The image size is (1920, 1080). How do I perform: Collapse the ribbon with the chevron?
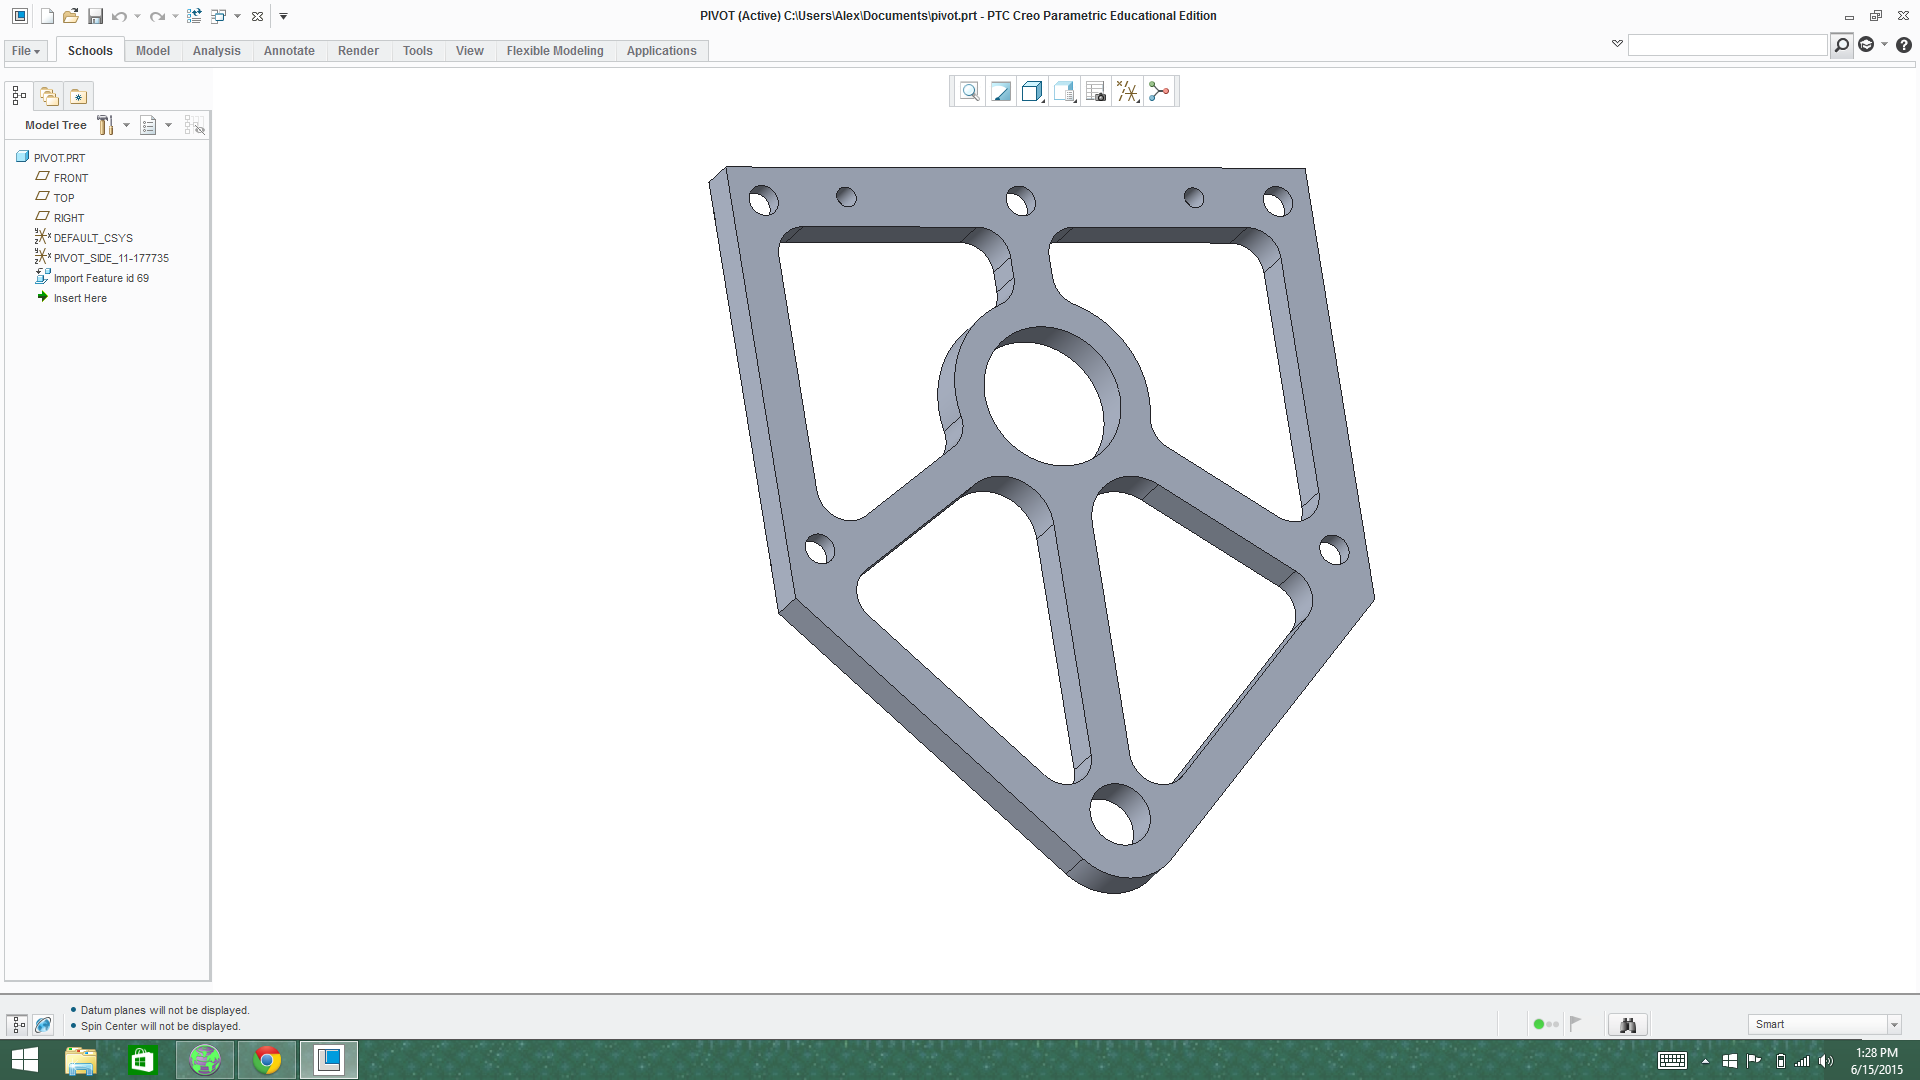click(x=1617, y=44)
